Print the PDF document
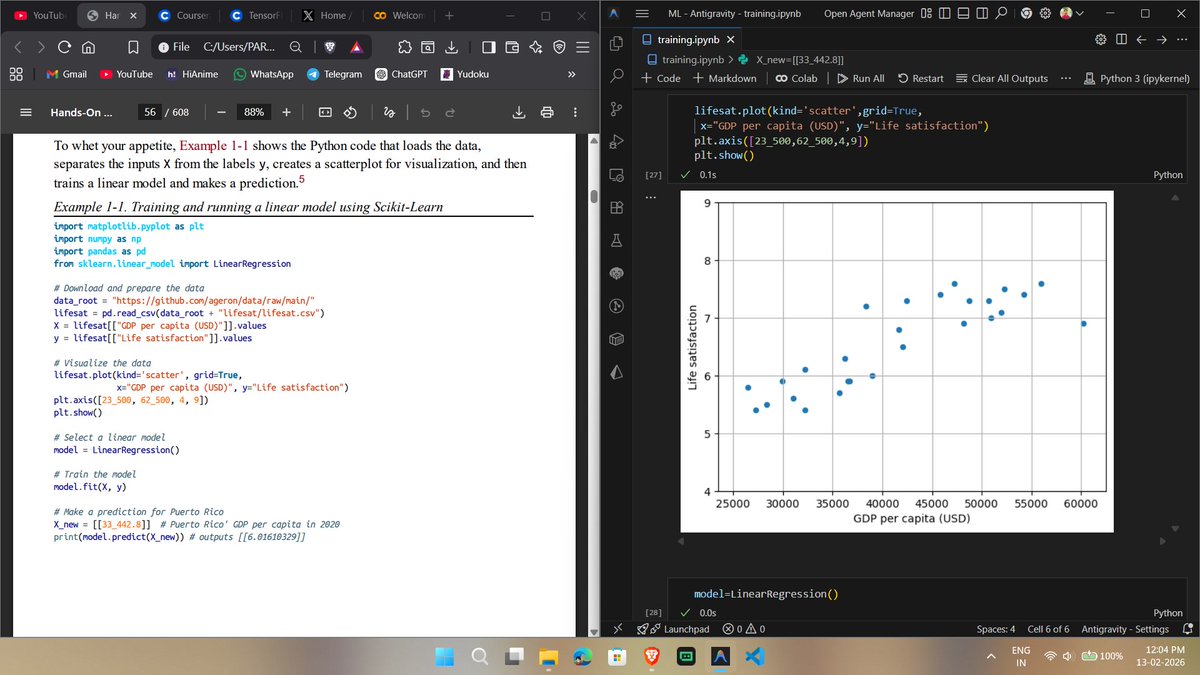This screenshot has height=675, width=1200. pyautogui.click(x=547, y=113)
